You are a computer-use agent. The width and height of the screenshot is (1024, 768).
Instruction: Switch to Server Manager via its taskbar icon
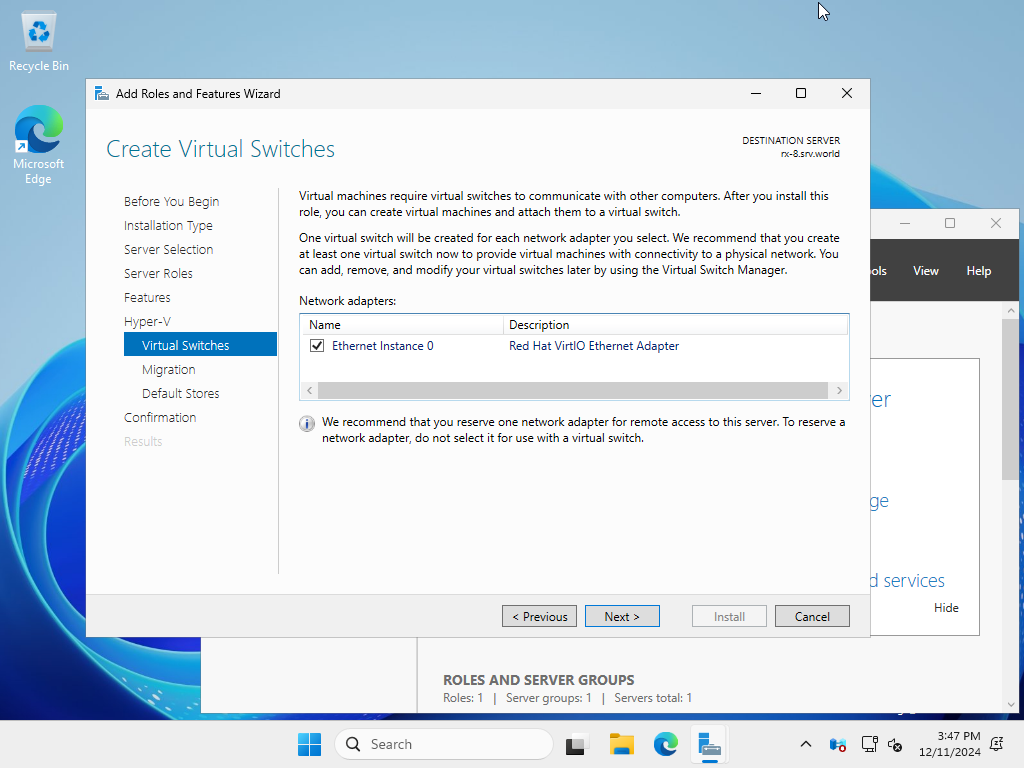pos(710,744)
